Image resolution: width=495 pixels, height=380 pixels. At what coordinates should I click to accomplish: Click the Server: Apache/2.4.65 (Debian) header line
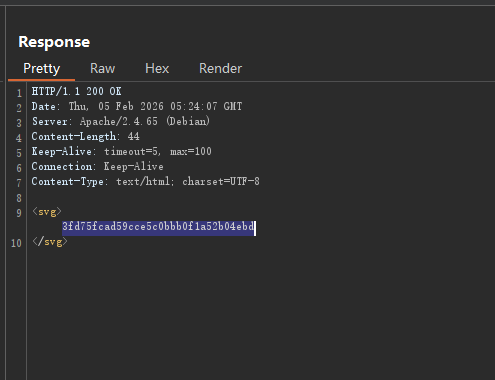click(121, 121)
